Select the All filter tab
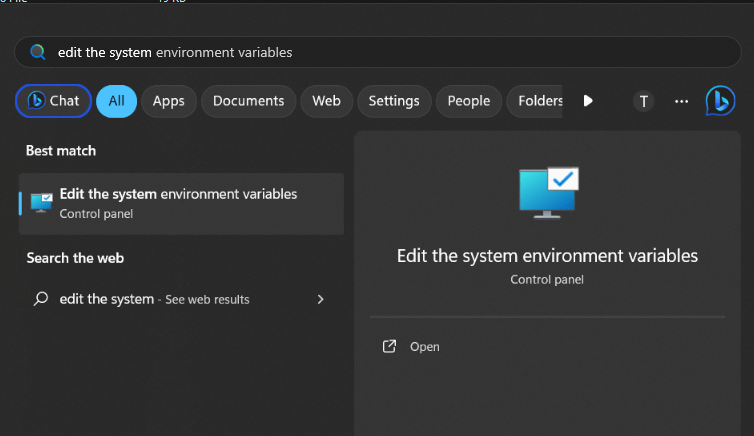This screenshot has width=754, height=436. pyautogui.click(x=116, y=101)
